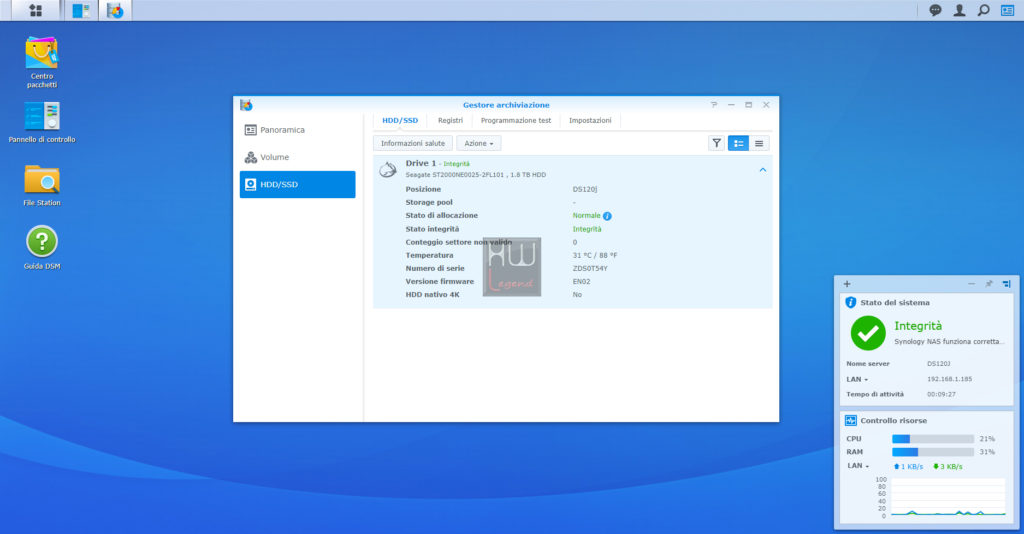Screen dimensions: 1024x534
Task: Open the Azione dropdown
Action: [479, 144]
